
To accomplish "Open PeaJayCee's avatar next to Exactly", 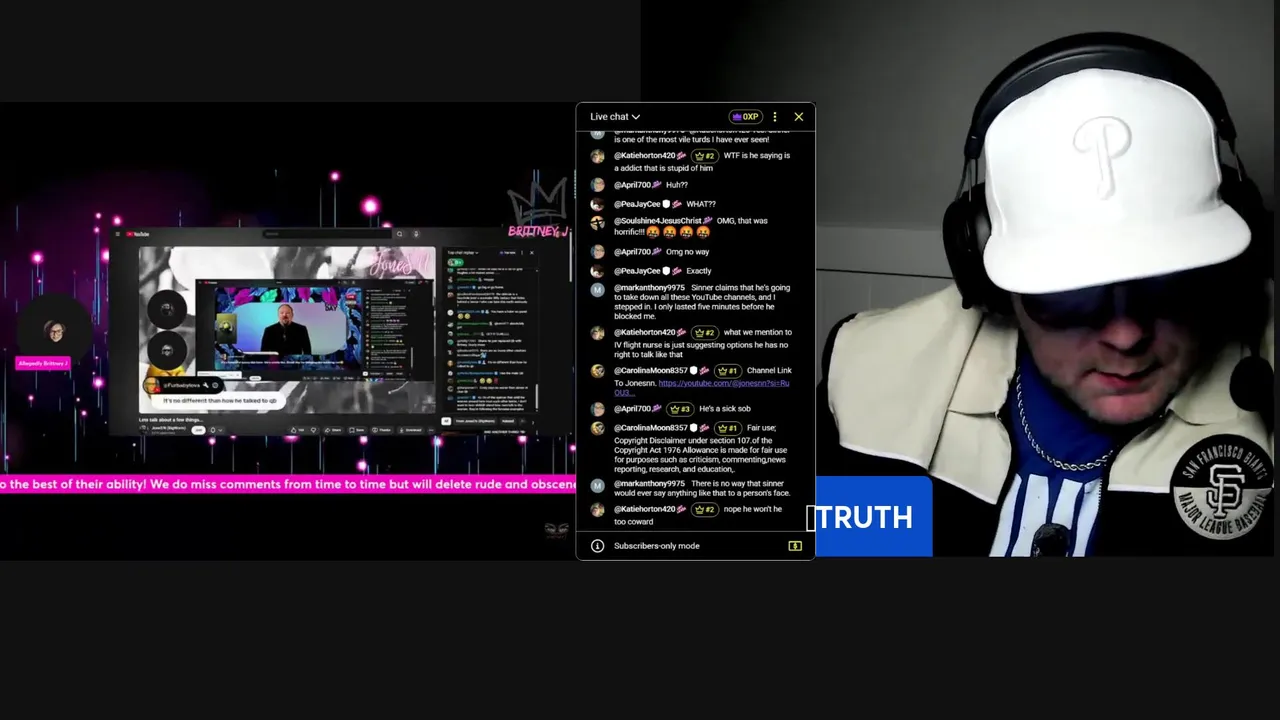I will (597, 271).
